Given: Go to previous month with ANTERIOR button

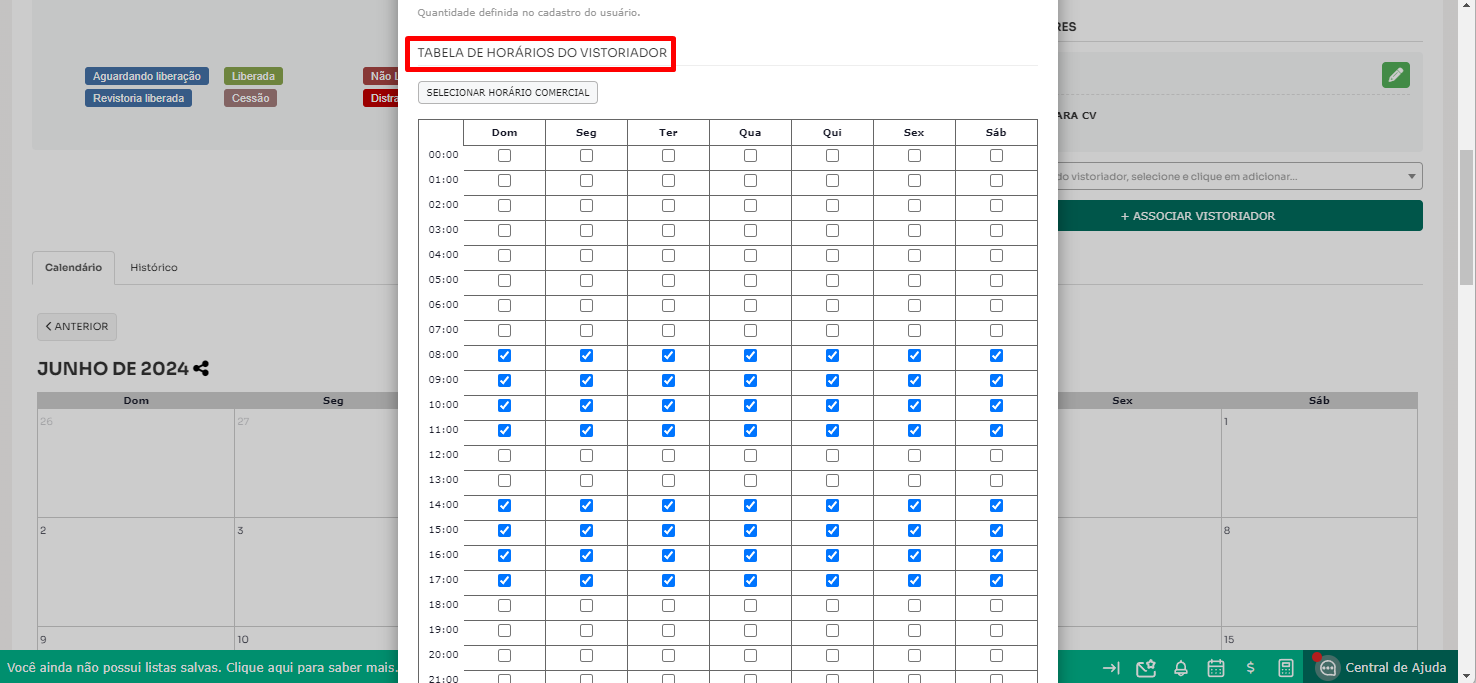Looking at the screenshot, I should pyautogui.click(x=77, y=326).
